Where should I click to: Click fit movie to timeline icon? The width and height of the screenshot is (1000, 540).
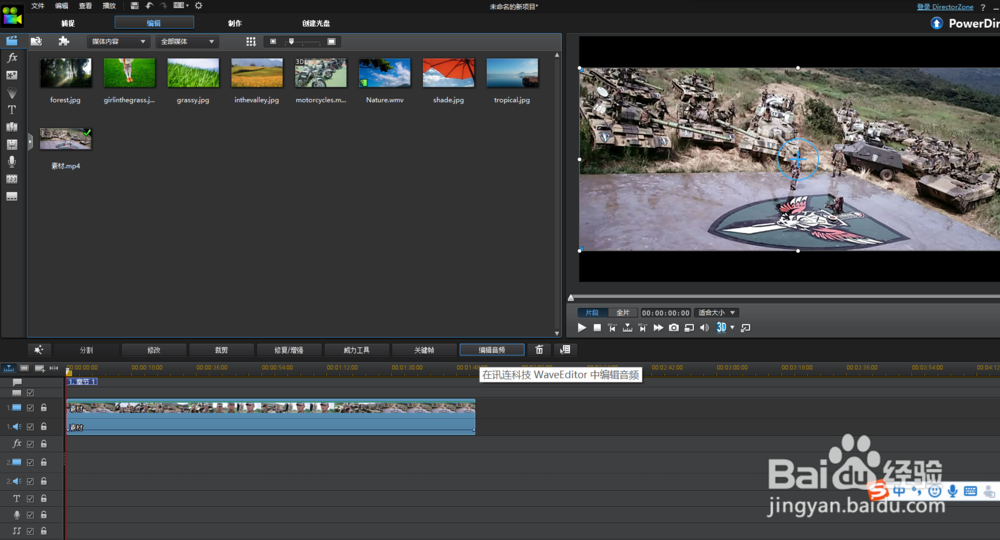click(54, 368)
